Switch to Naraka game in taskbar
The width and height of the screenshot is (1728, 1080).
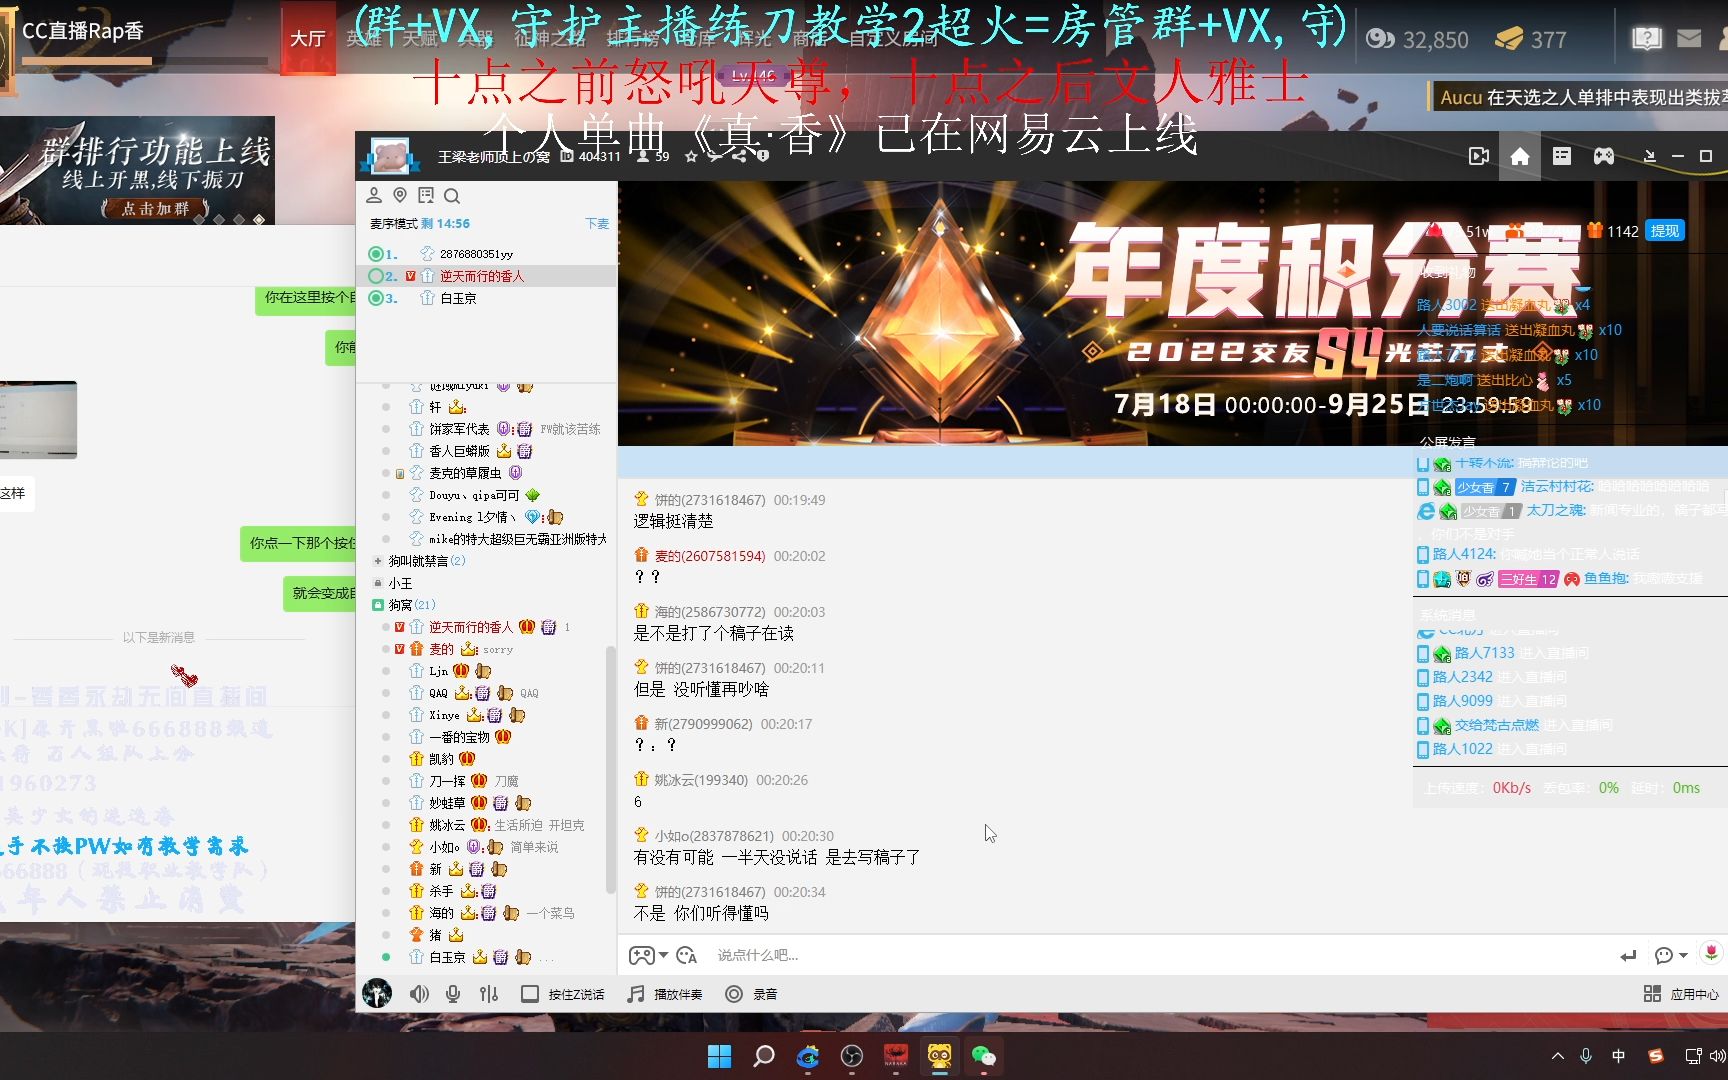click(896, 1056)
